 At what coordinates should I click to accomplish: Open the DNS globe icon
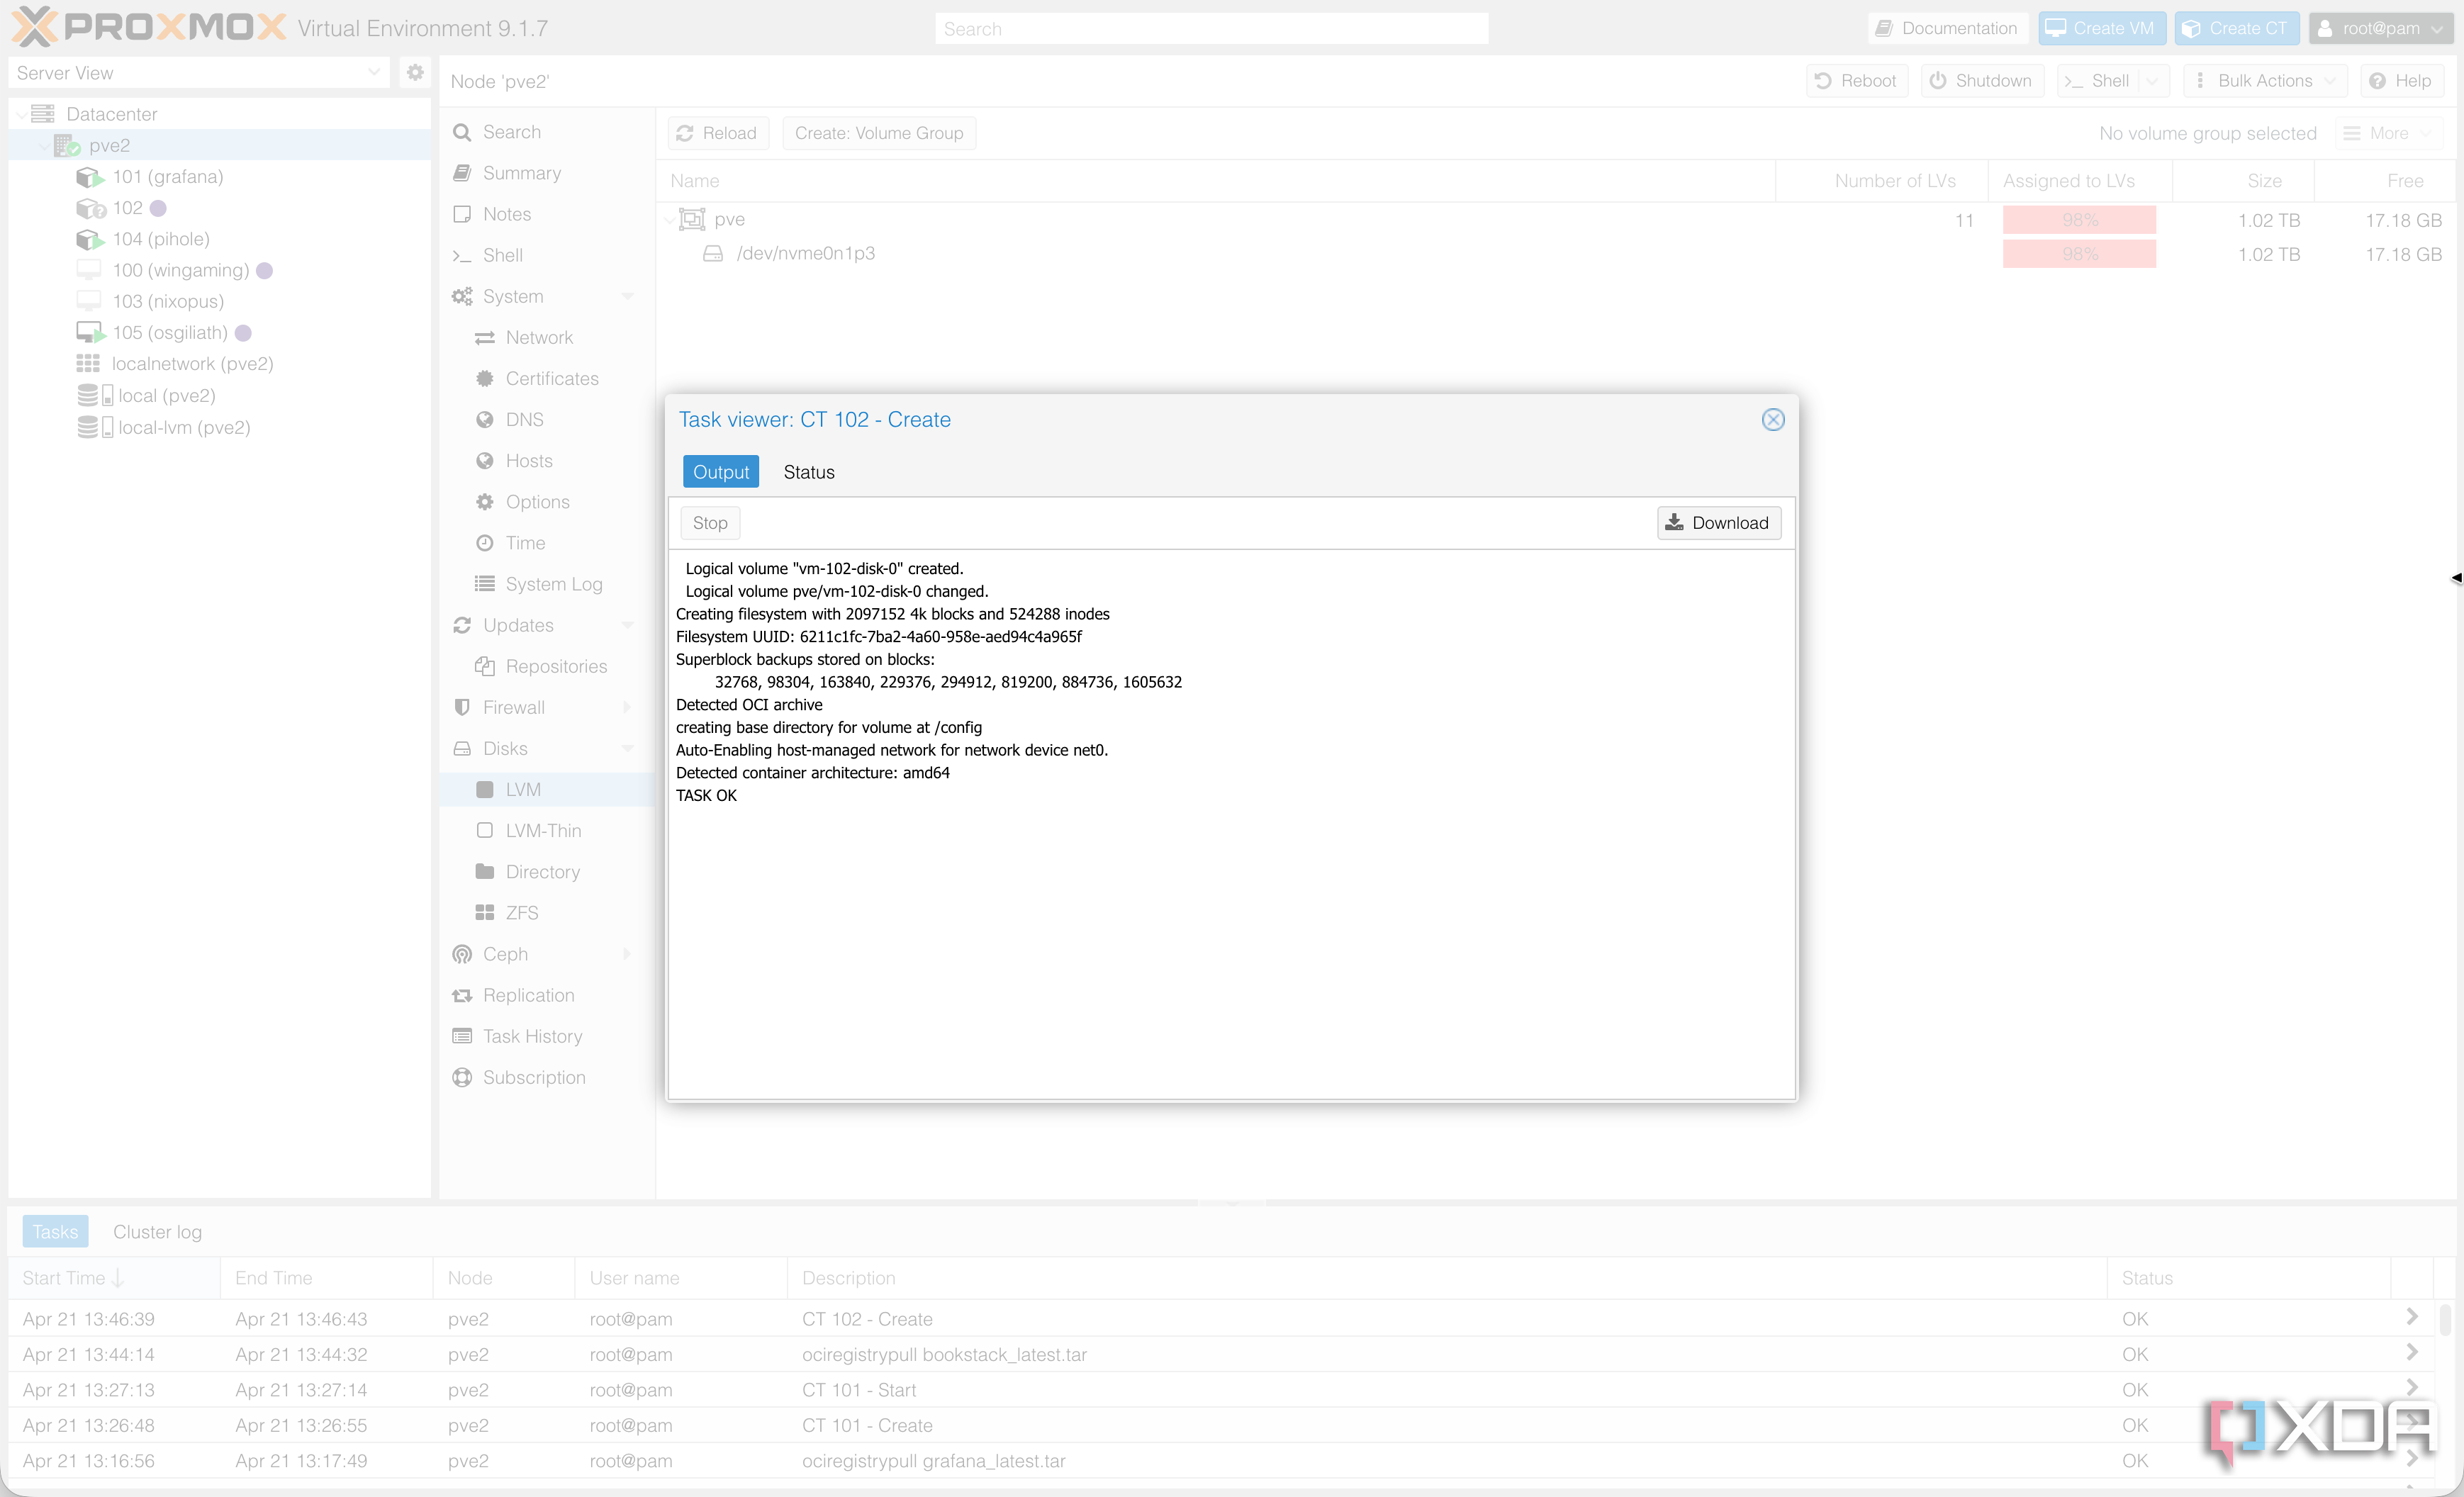[485, 420]
